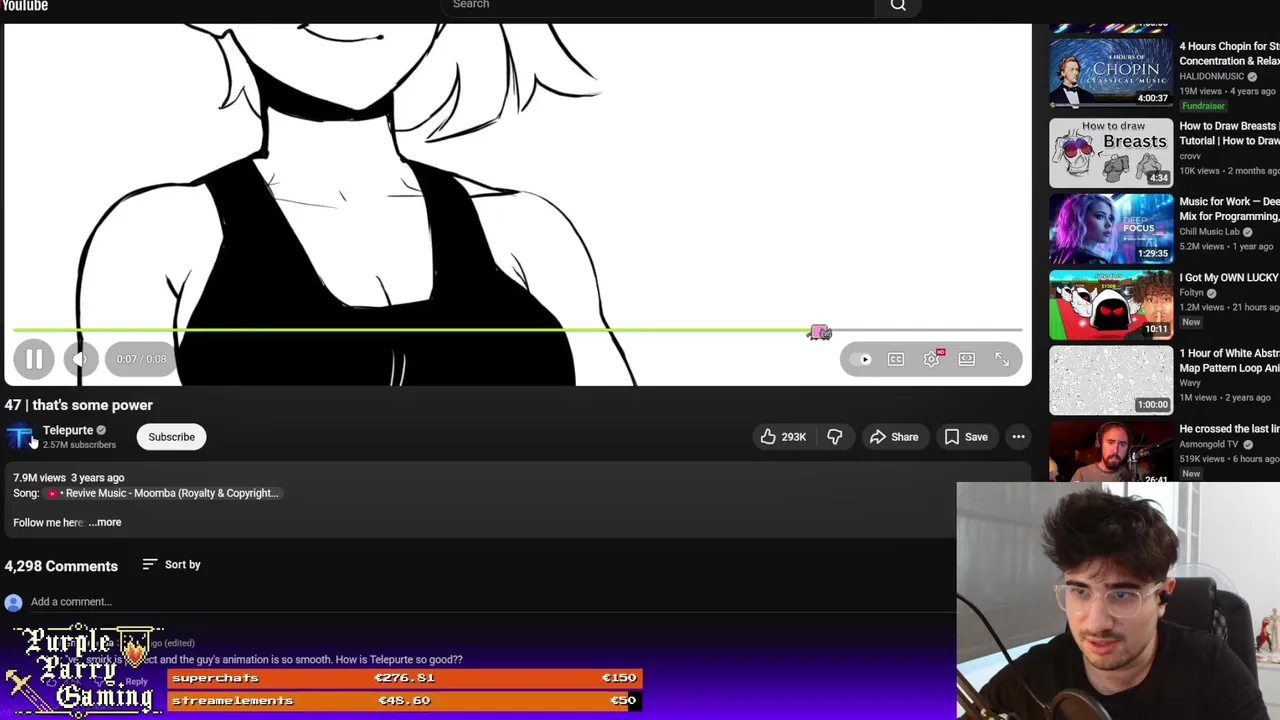
Task: Dislike the video with thumbs down
Action: click(x=835, y=437)
